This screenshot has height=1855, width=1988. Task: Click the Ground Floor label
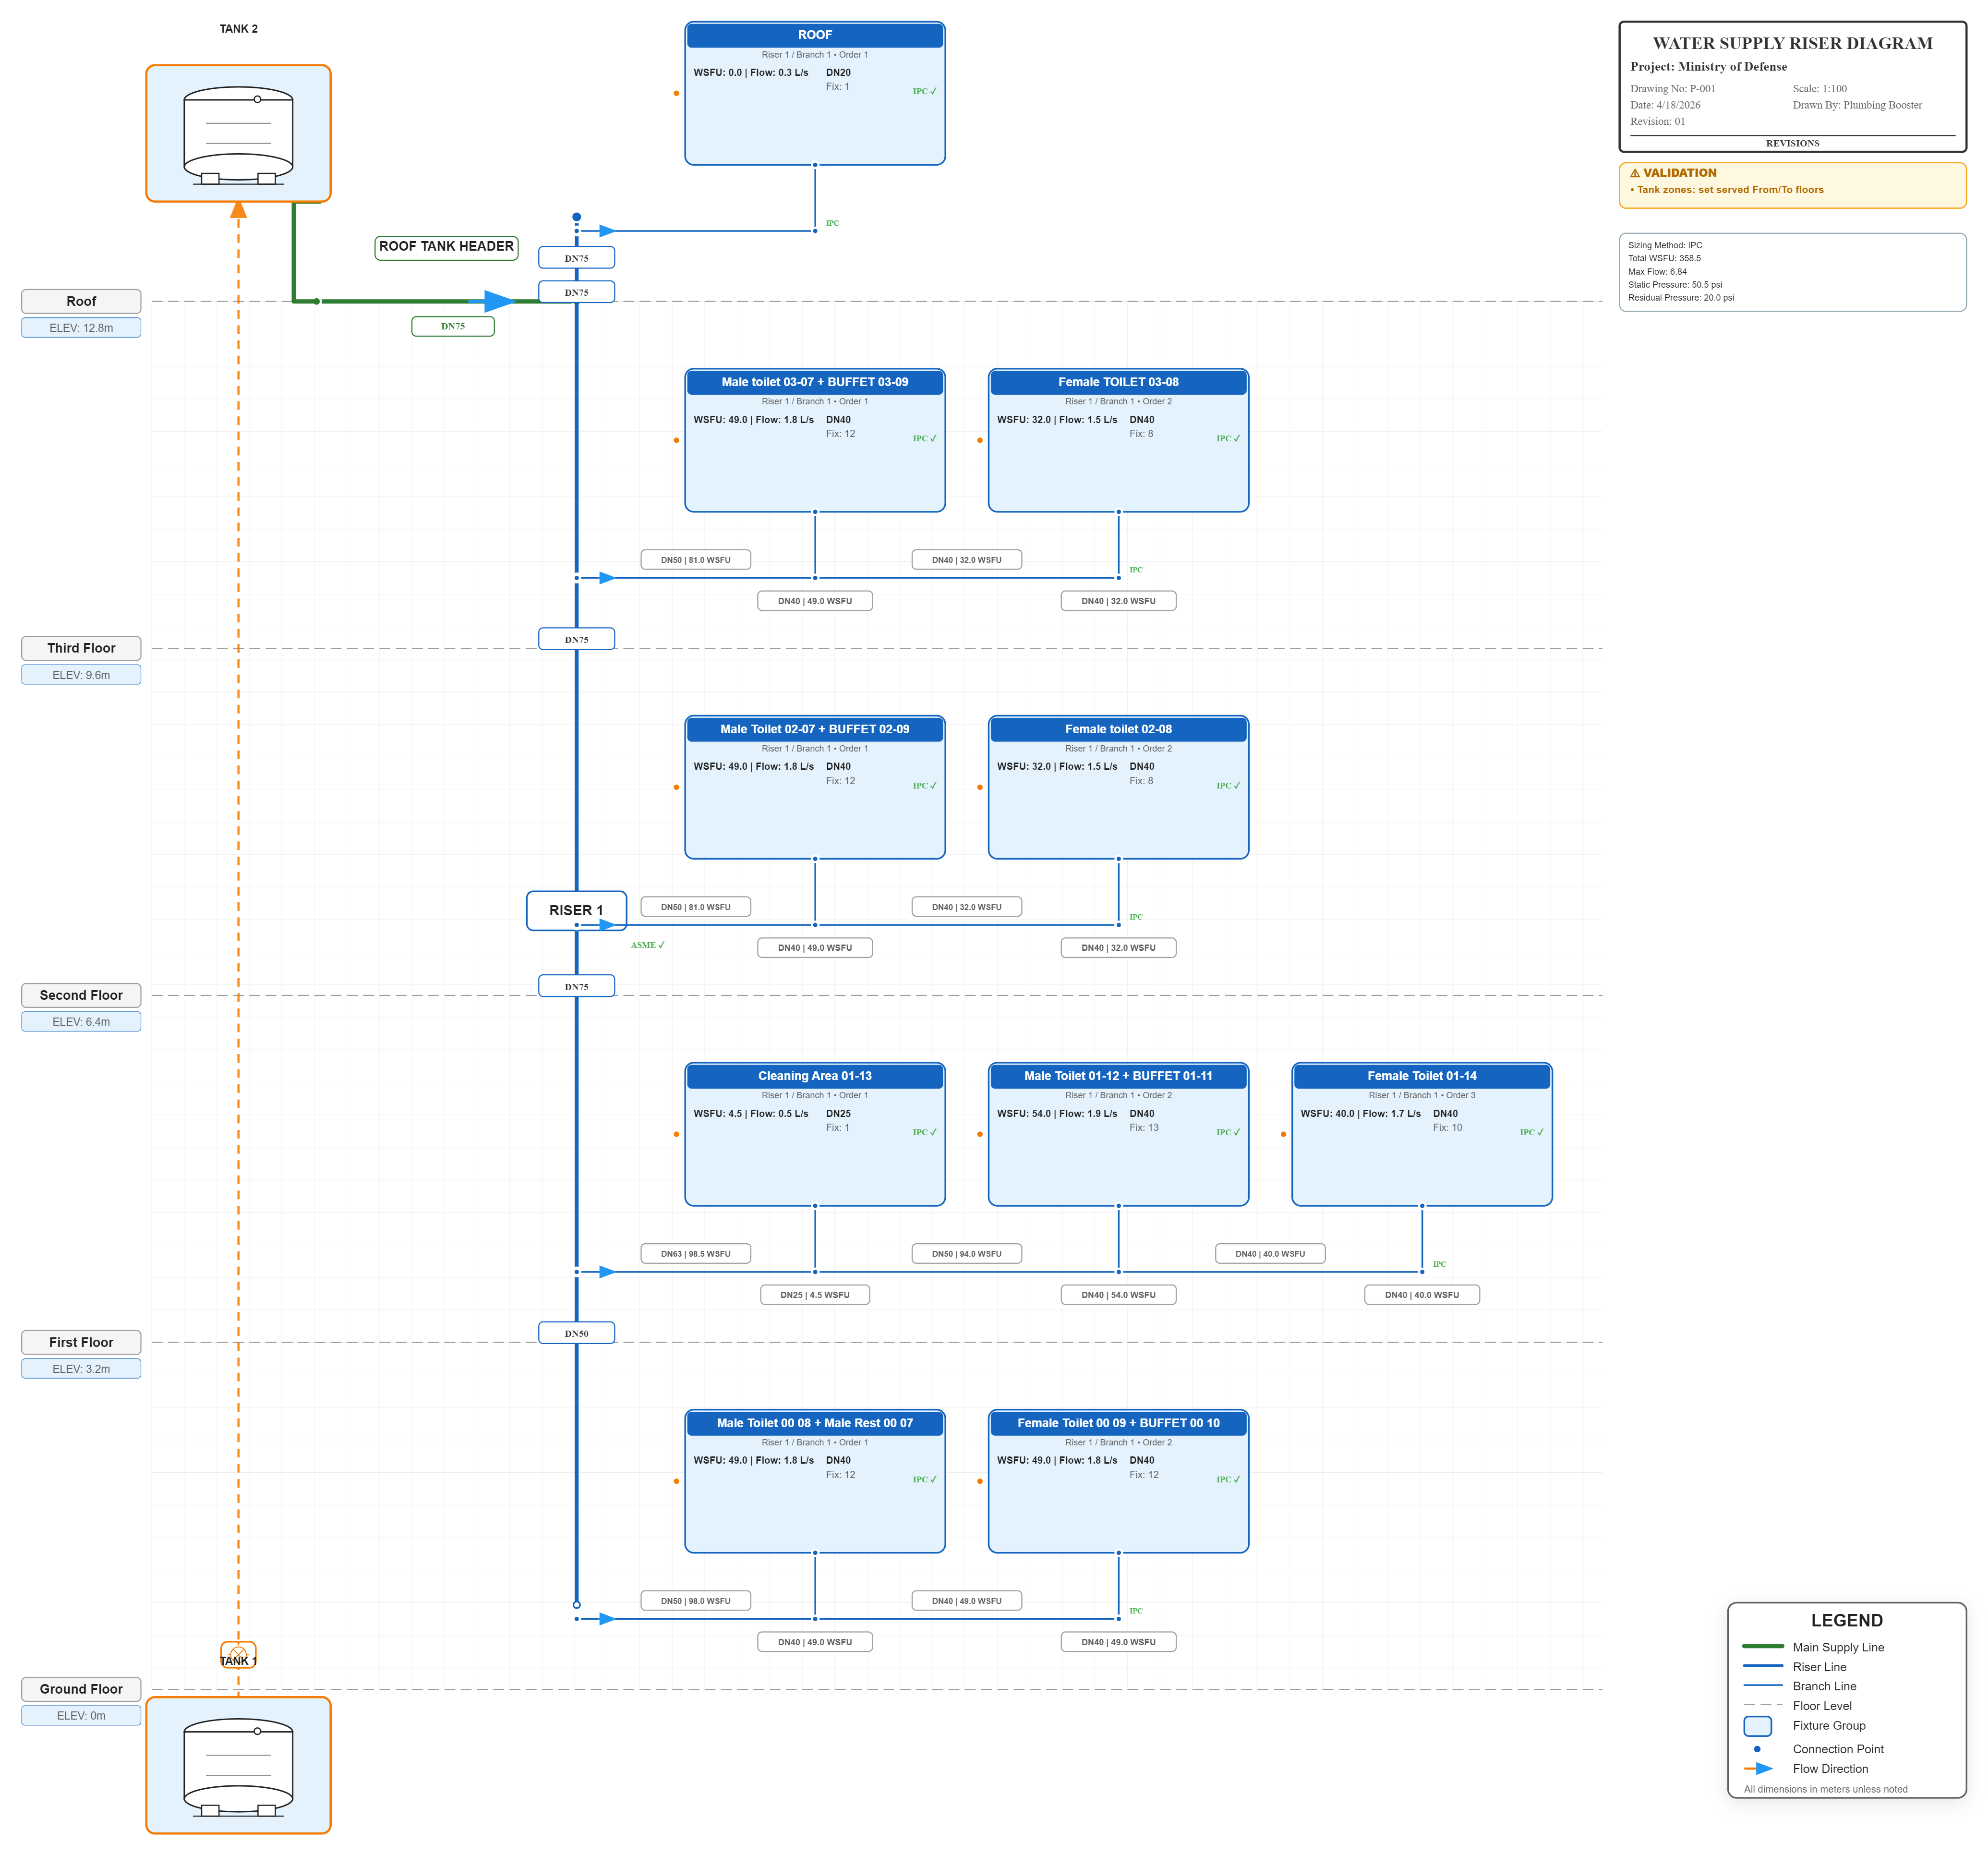[x=81, y=1689]
